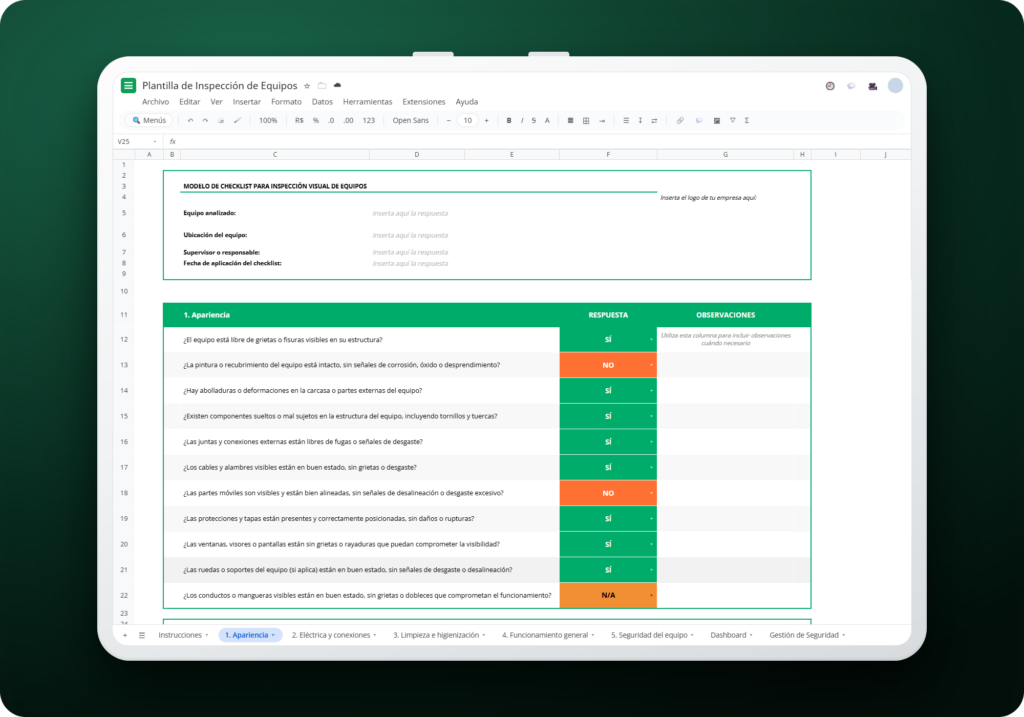Switch to the Dashboard sheet tab

(728, 635)
